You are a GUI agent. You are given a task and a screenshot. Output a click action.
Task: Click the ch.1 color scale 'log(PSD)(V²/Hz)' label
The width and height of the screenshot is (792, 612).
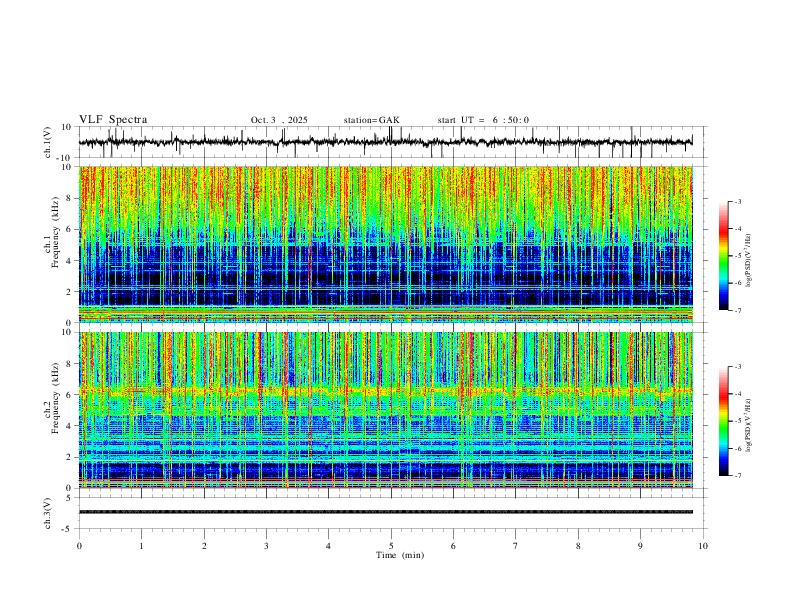[x=749, y=261]
